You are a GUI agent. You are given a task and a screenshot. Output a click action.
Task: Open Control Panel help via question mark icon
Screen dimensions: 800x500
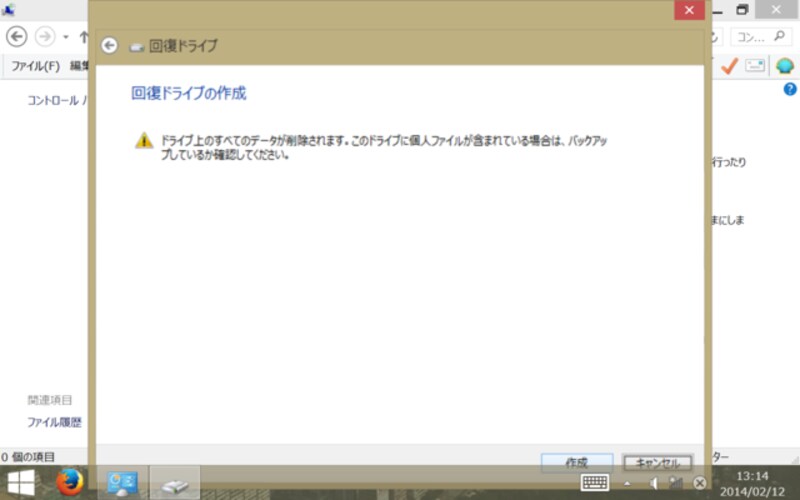tap(790, 89)
